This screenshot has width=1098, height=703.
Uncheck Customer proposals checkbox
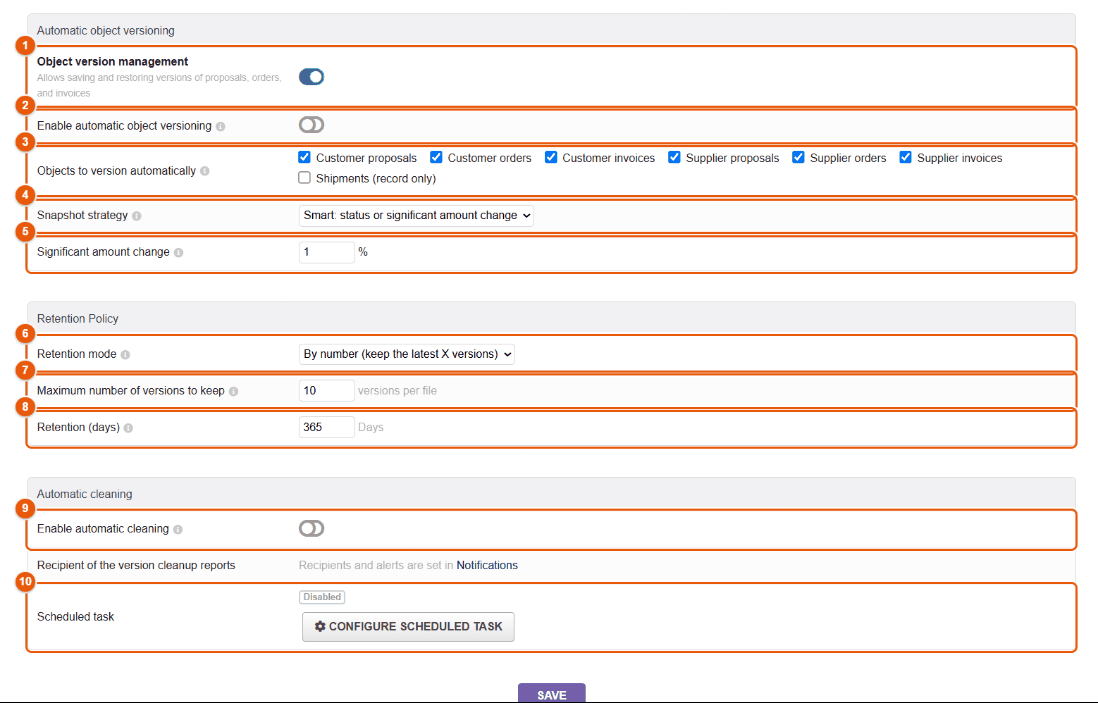305,157
